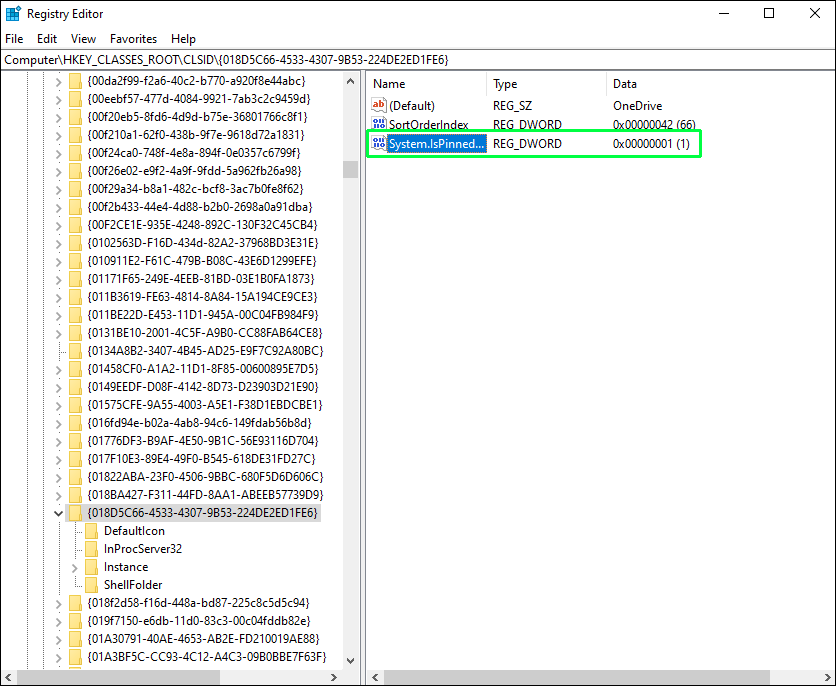Image resolution: width=836 pixels, height=686 pixels.
Task: Click folder icon of {0134A8B2-3407-4B45-AD25-E9F7C92A80BC}
Action: [x=75, y=351]
